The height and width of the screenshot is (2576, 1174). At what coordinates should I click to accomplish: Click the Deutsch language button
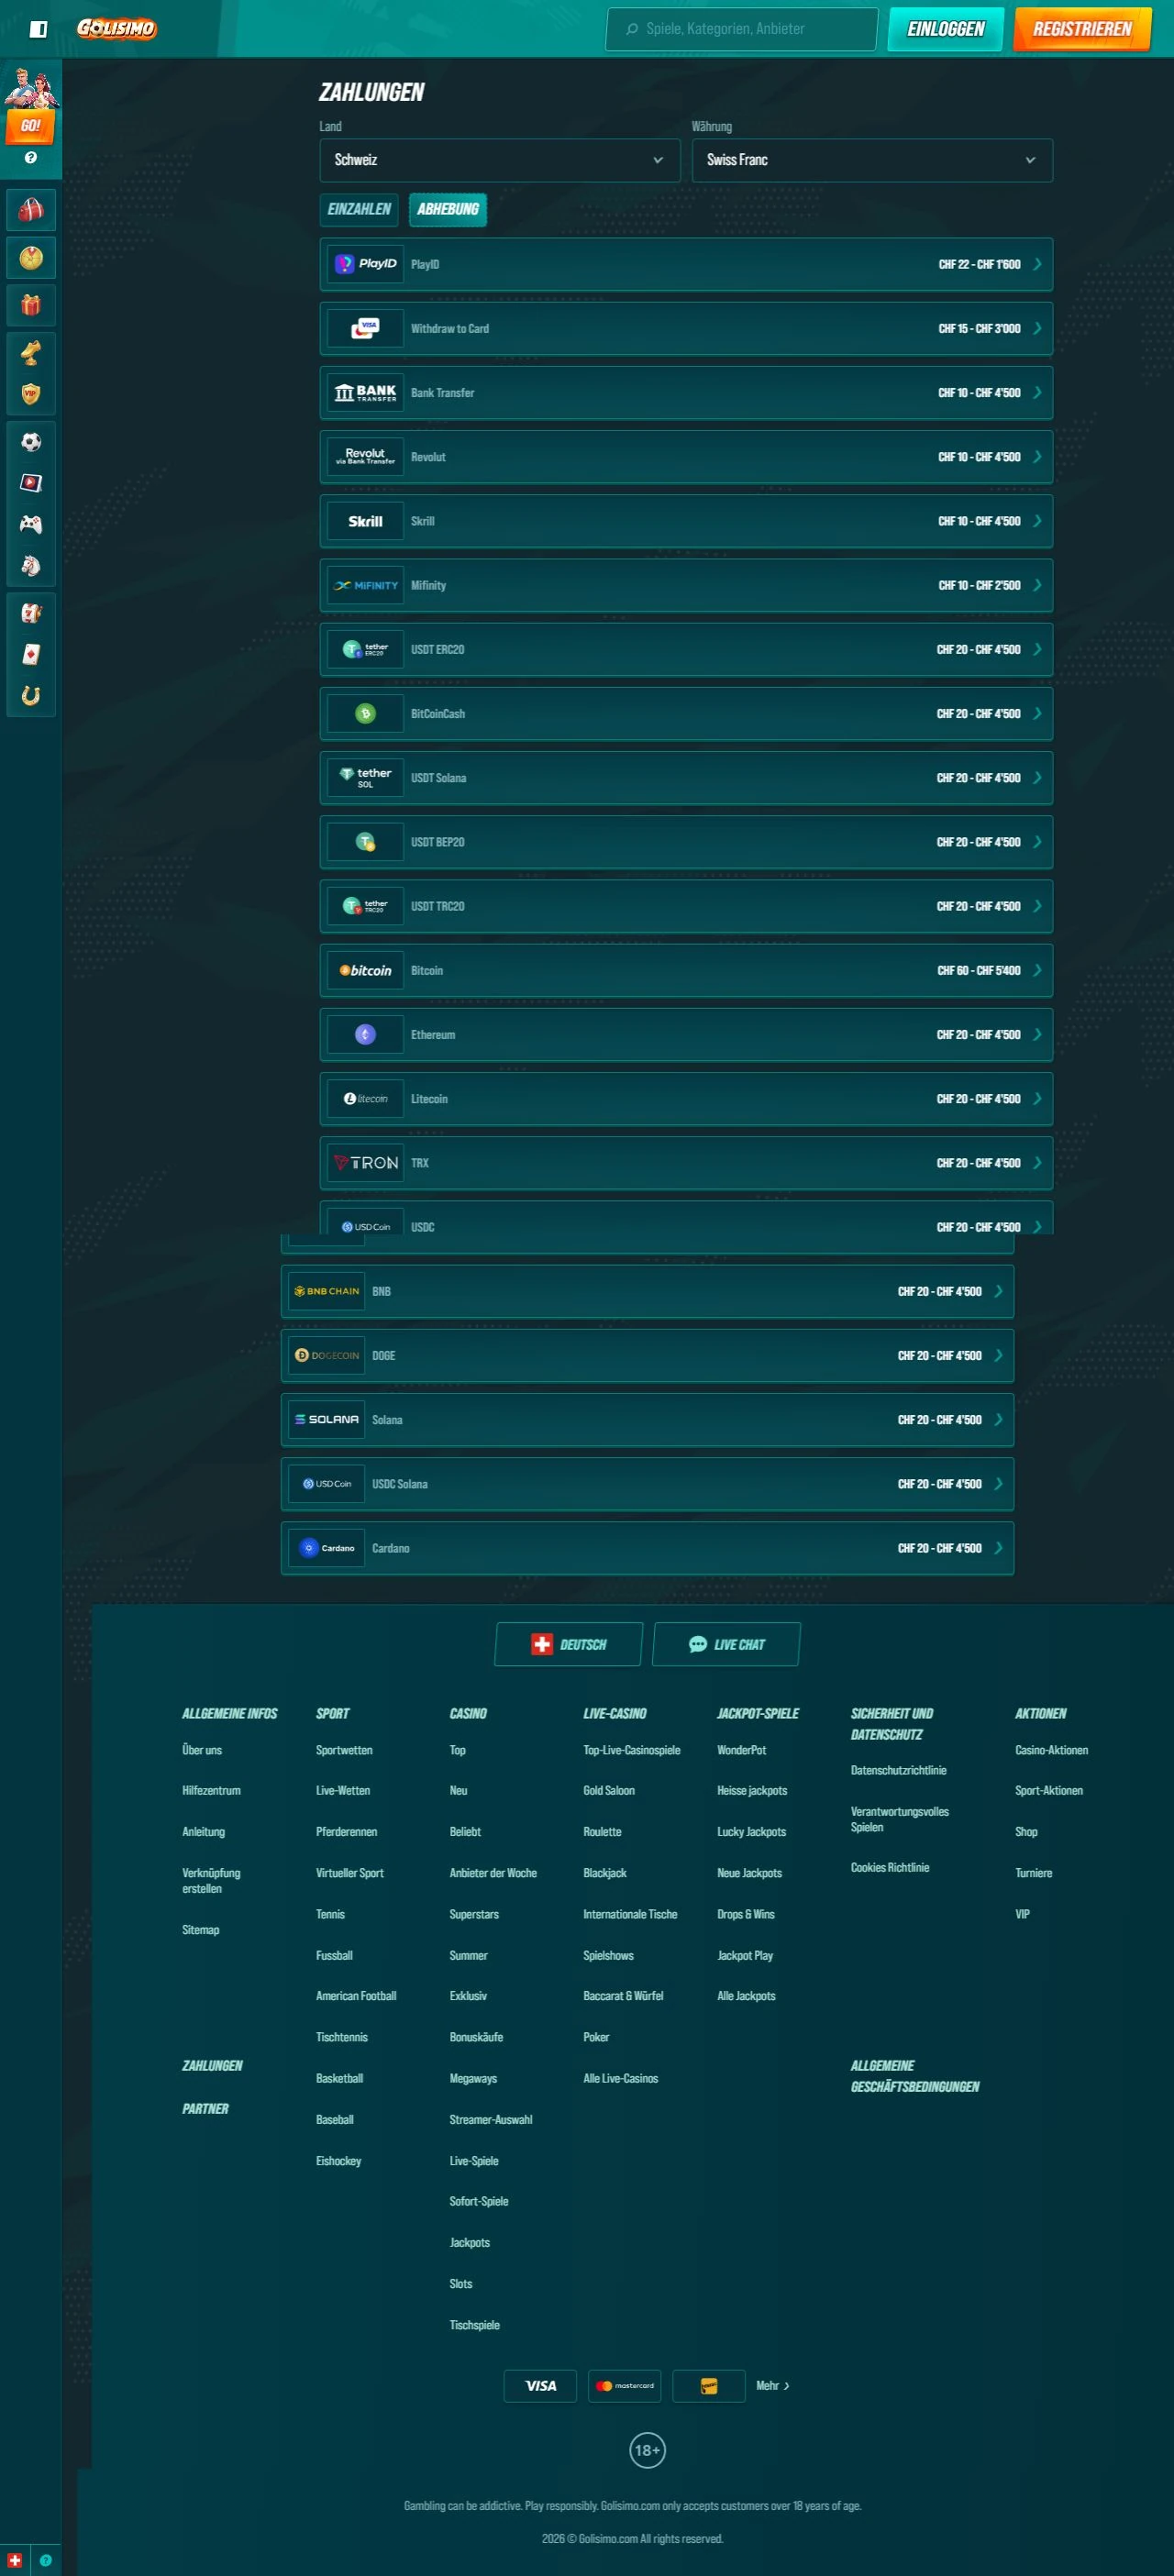(x=568, y=1644)
